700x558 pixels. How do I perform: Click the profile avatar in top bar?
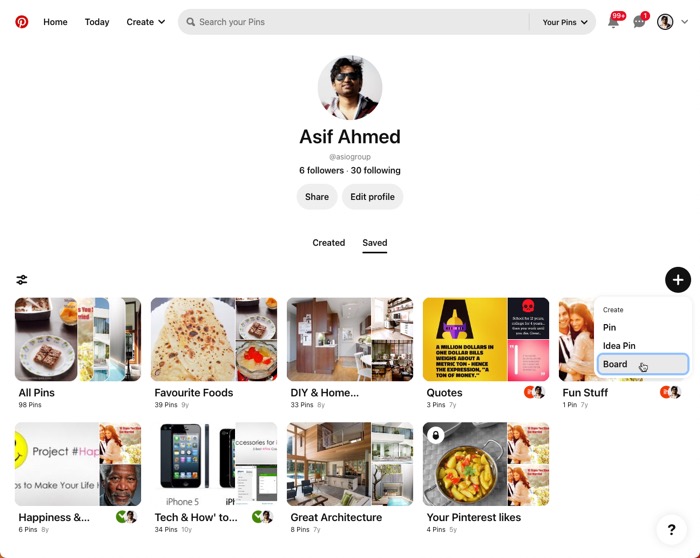click(665, 21)
